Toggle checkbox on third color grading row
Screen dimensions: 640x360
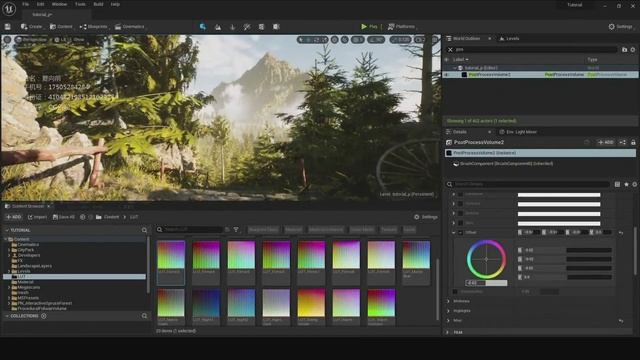click(x=460, y=213)
